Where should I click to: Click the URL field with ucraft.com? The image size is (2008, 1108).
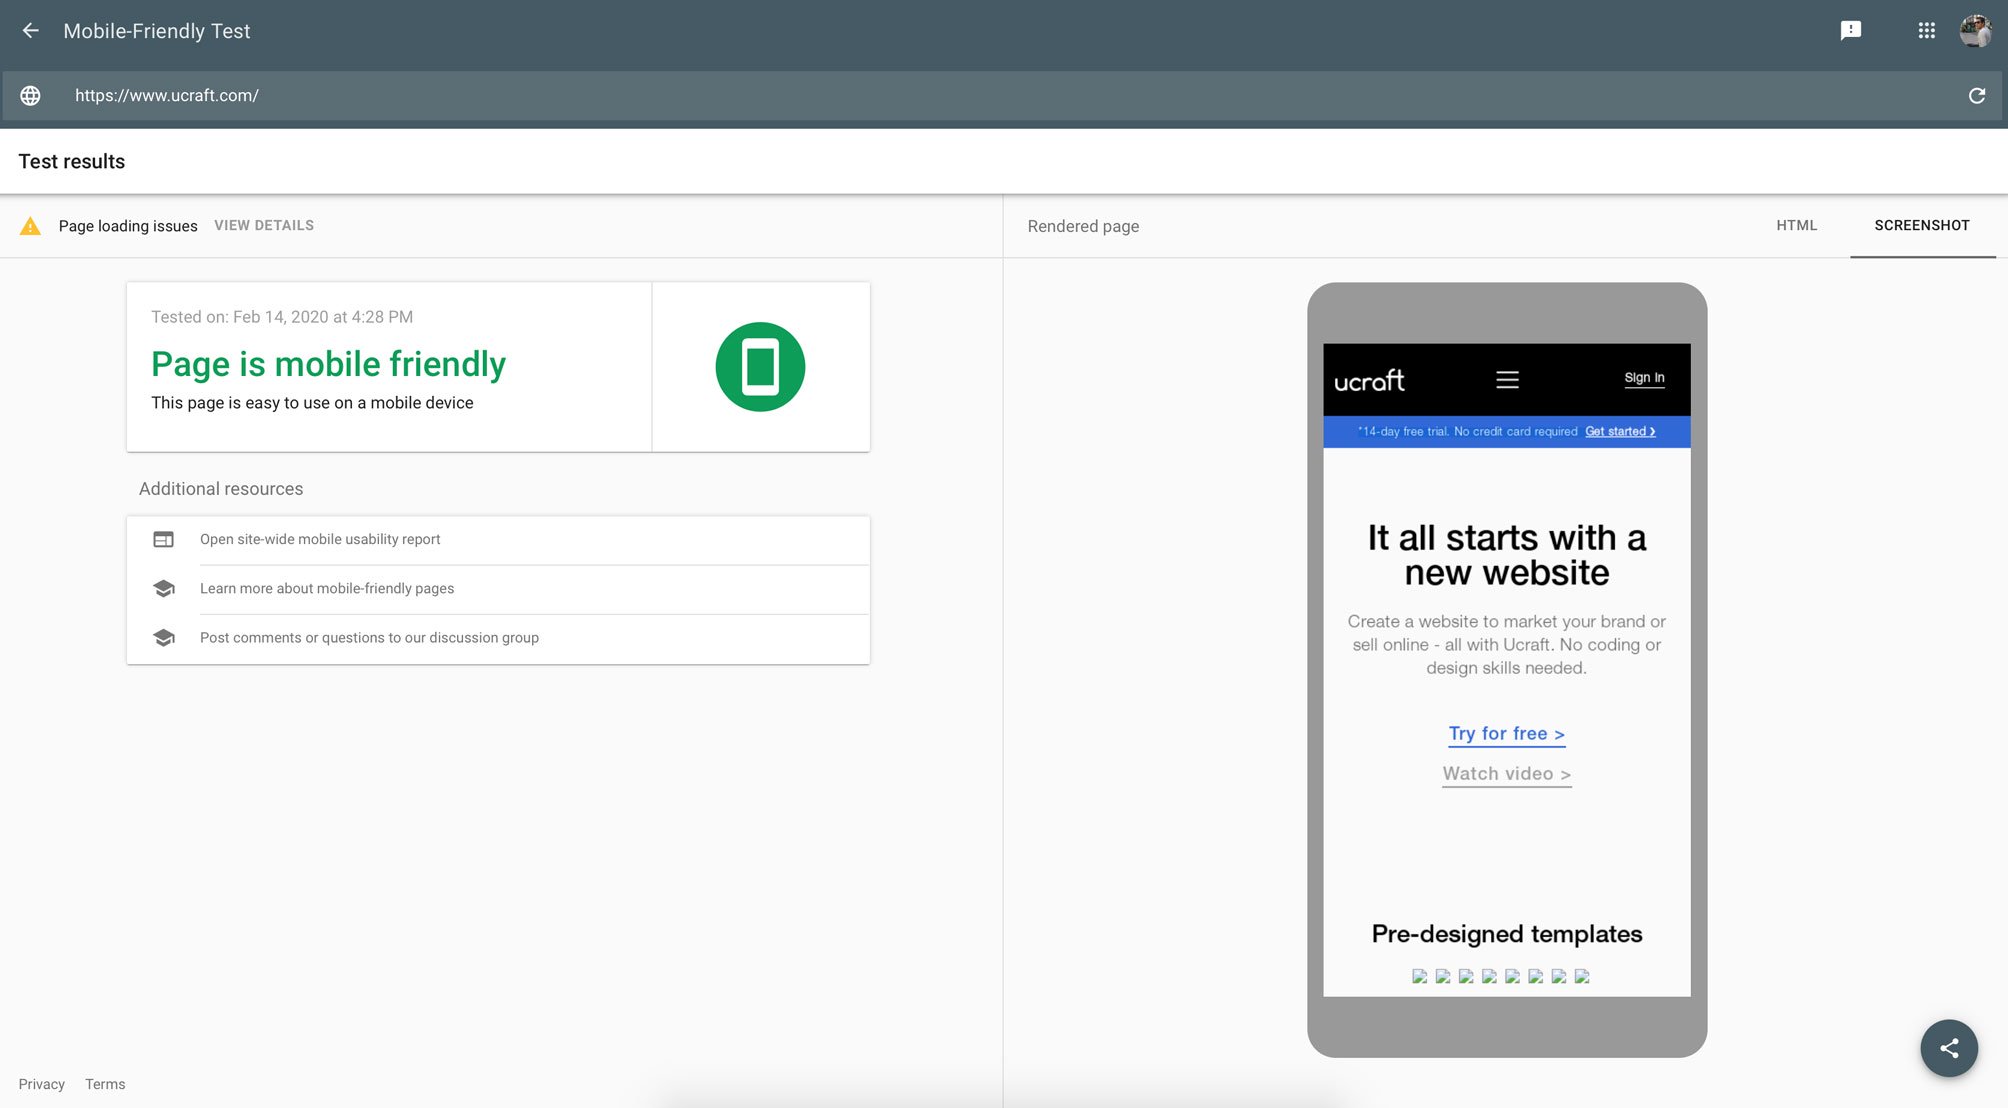(1000, 96)
